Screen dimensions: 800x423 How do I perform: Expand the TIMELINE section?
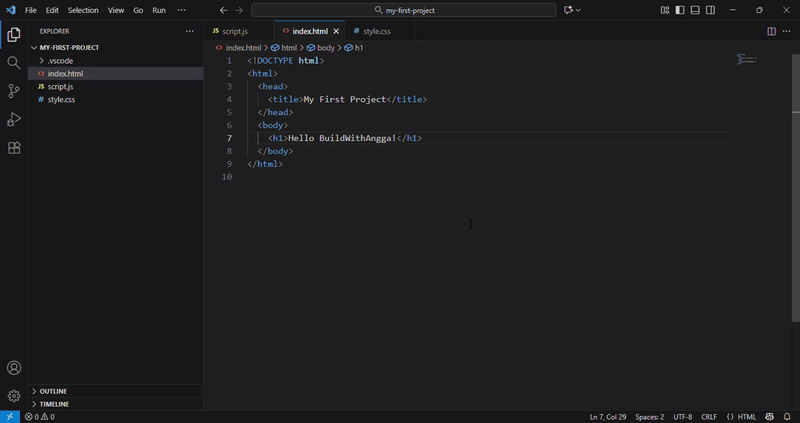(x=116, y=404)
